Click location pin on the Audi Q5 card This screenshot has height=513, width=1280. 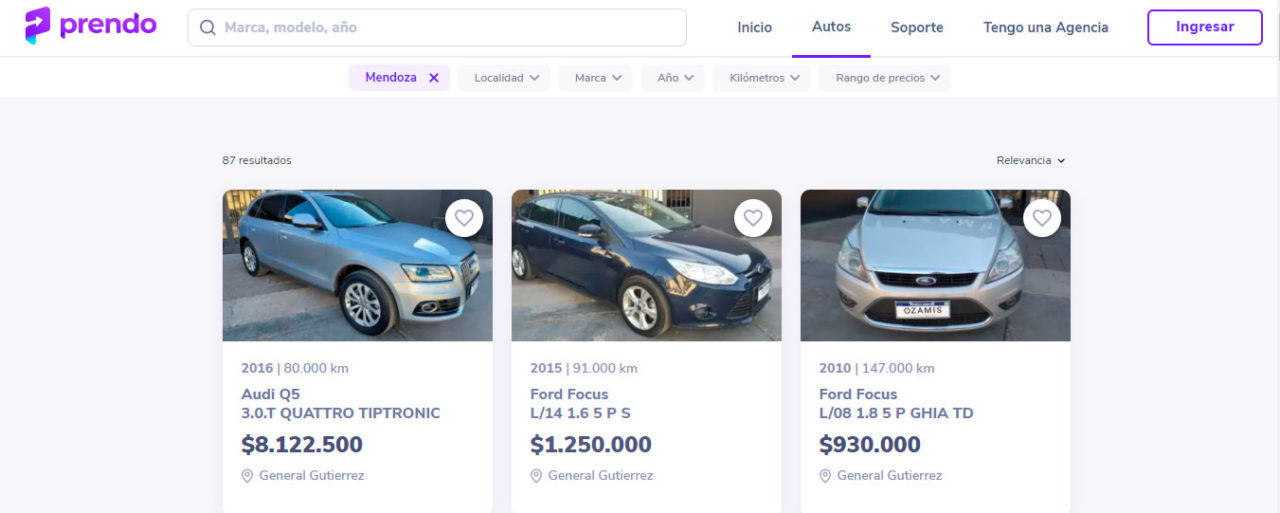point(248,476)
